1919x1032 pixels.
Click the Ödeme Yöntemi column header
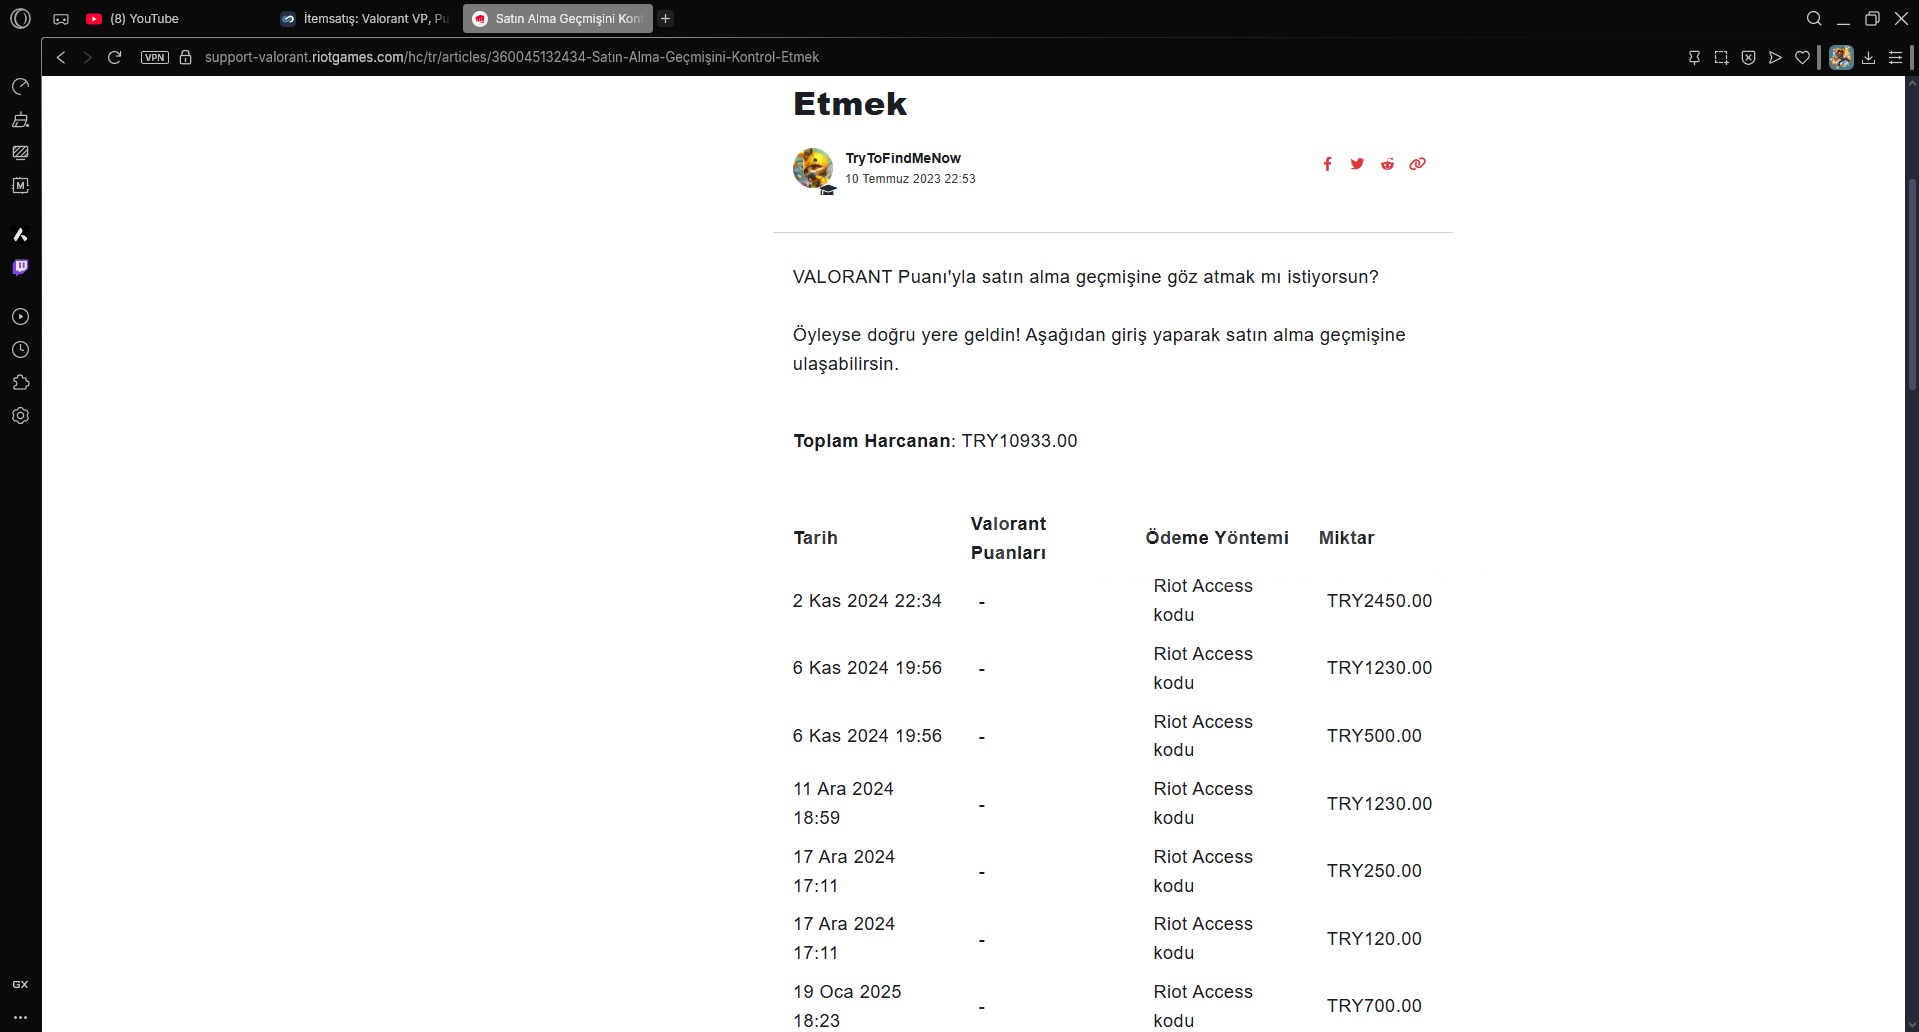(1217, 538)
